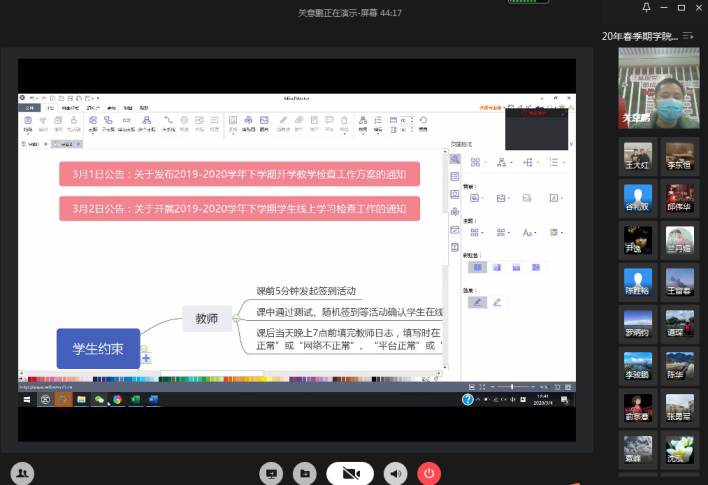Image resolution: width=708 pixels, height=485 pixels.
Task: Select the first pen effect icon in format panel
Action: pos(478,302)
